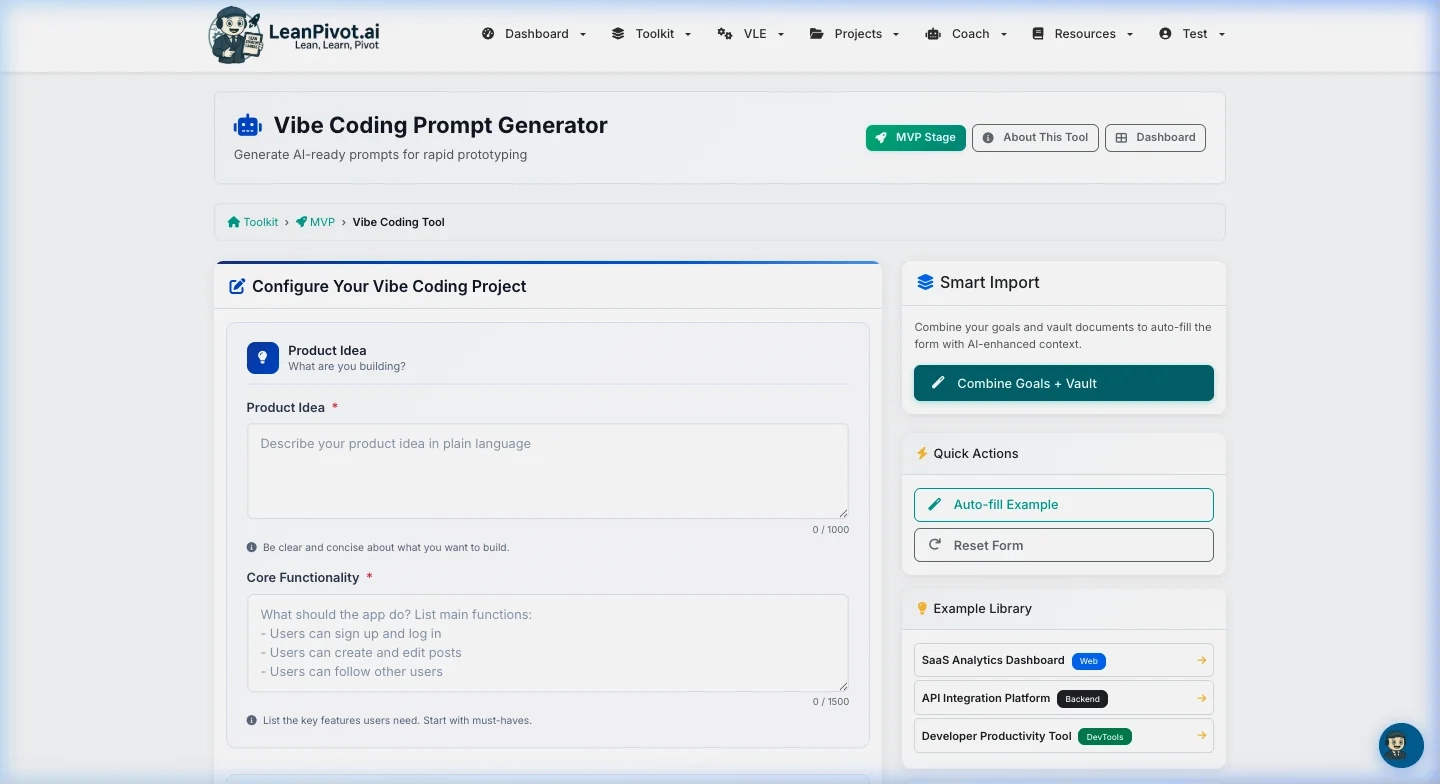Open the Toolkit dropdown in navbar
The height and width of the screenshot is (784, 1440).
652,34
